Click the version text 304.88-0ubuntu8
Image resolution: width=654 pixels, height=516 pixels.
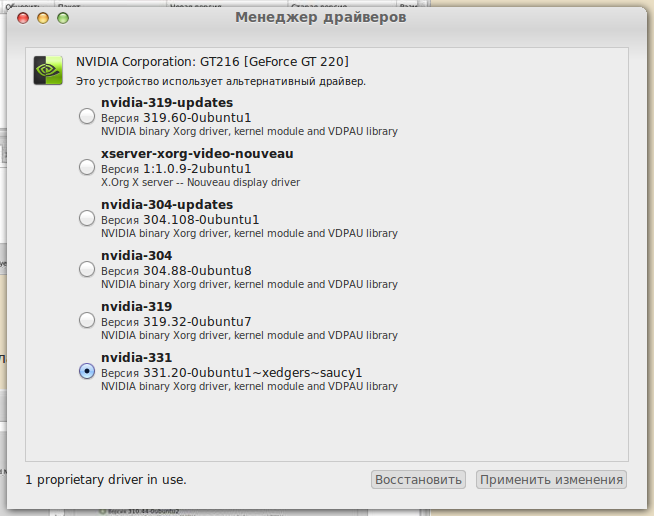click(197, 271)
